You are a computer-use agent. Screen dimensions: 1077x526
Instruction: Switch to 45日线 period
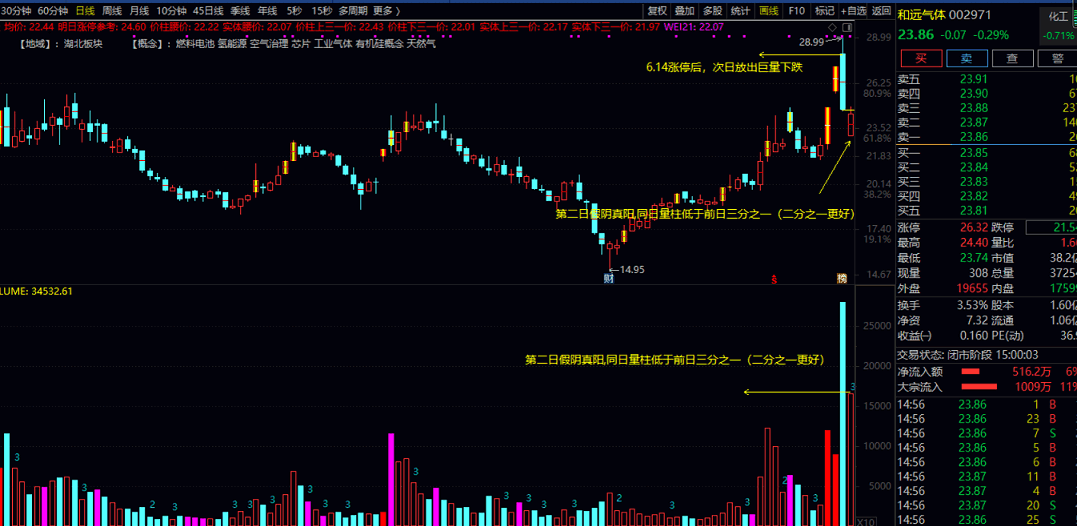[208, 10]
